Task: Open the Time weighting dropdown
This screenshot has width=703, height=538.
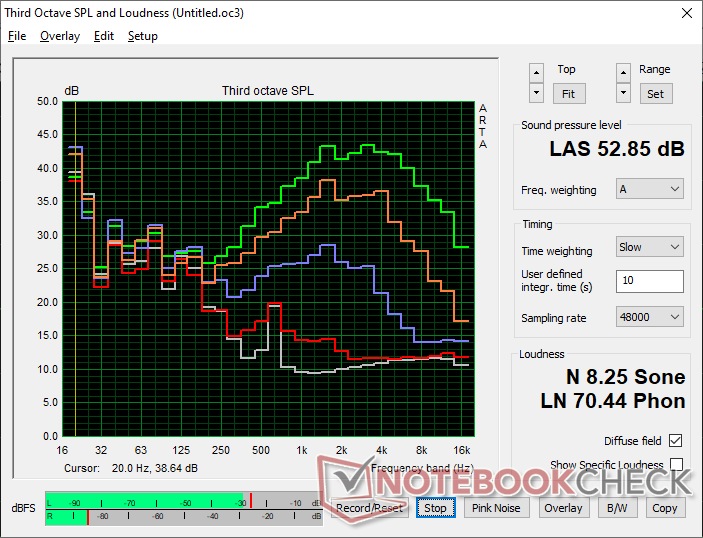Action: click(649, 247)
